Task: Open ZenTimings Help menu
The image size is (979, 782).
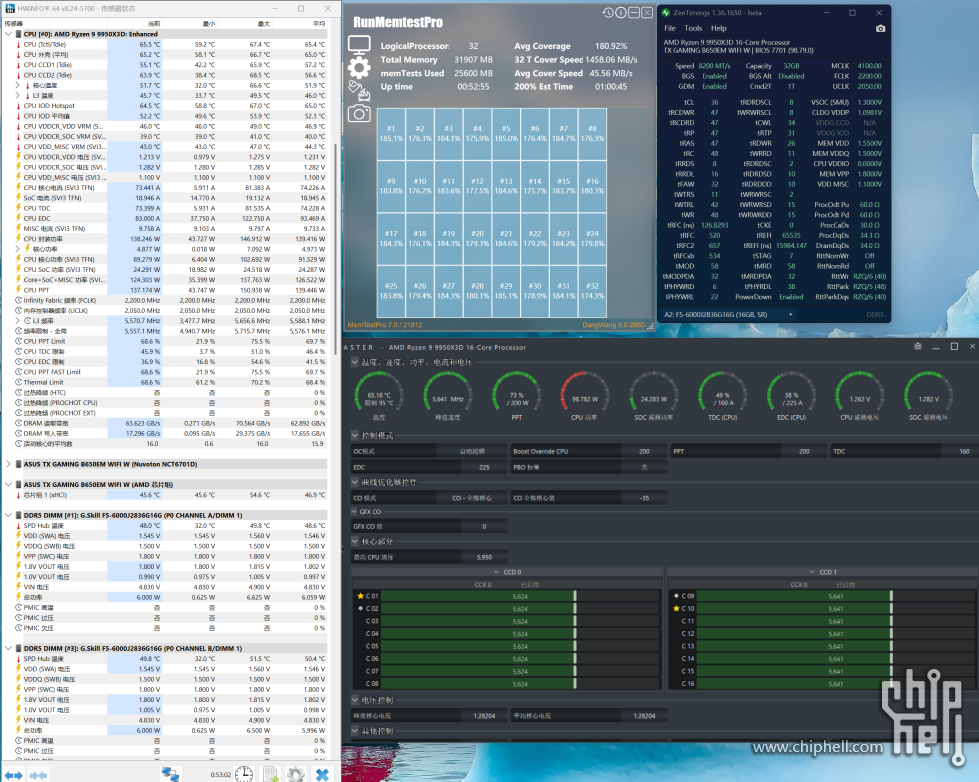Action: tap(719, 28)
